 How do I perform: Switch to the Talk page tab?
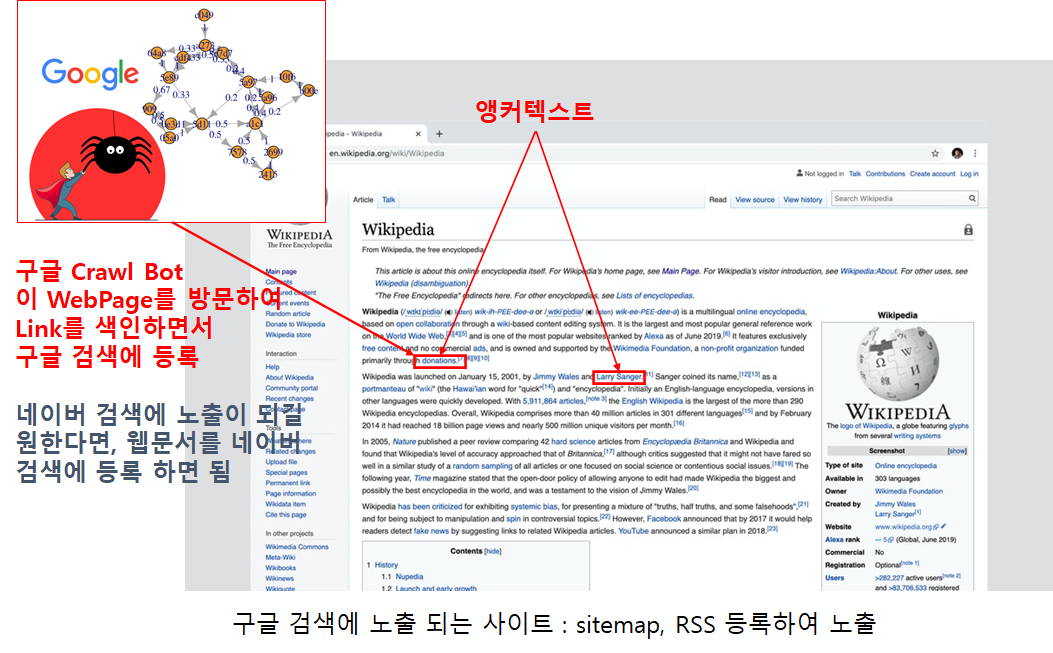(x=389, y=200)
